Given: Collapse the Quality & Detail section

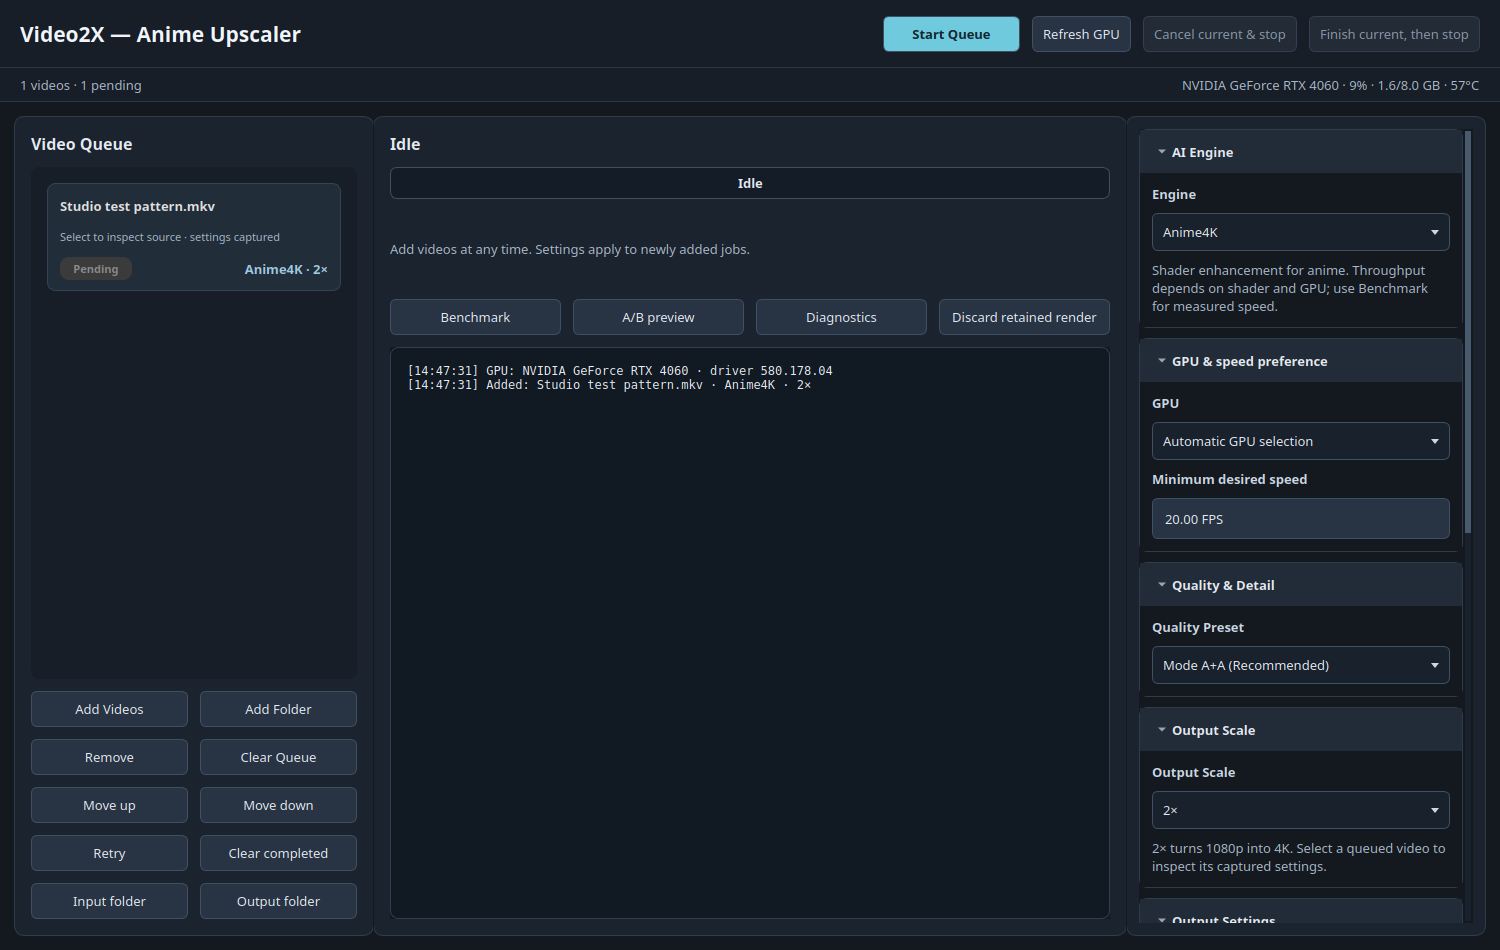Looking at the screenshot, I should click(x=1300, y=585).
